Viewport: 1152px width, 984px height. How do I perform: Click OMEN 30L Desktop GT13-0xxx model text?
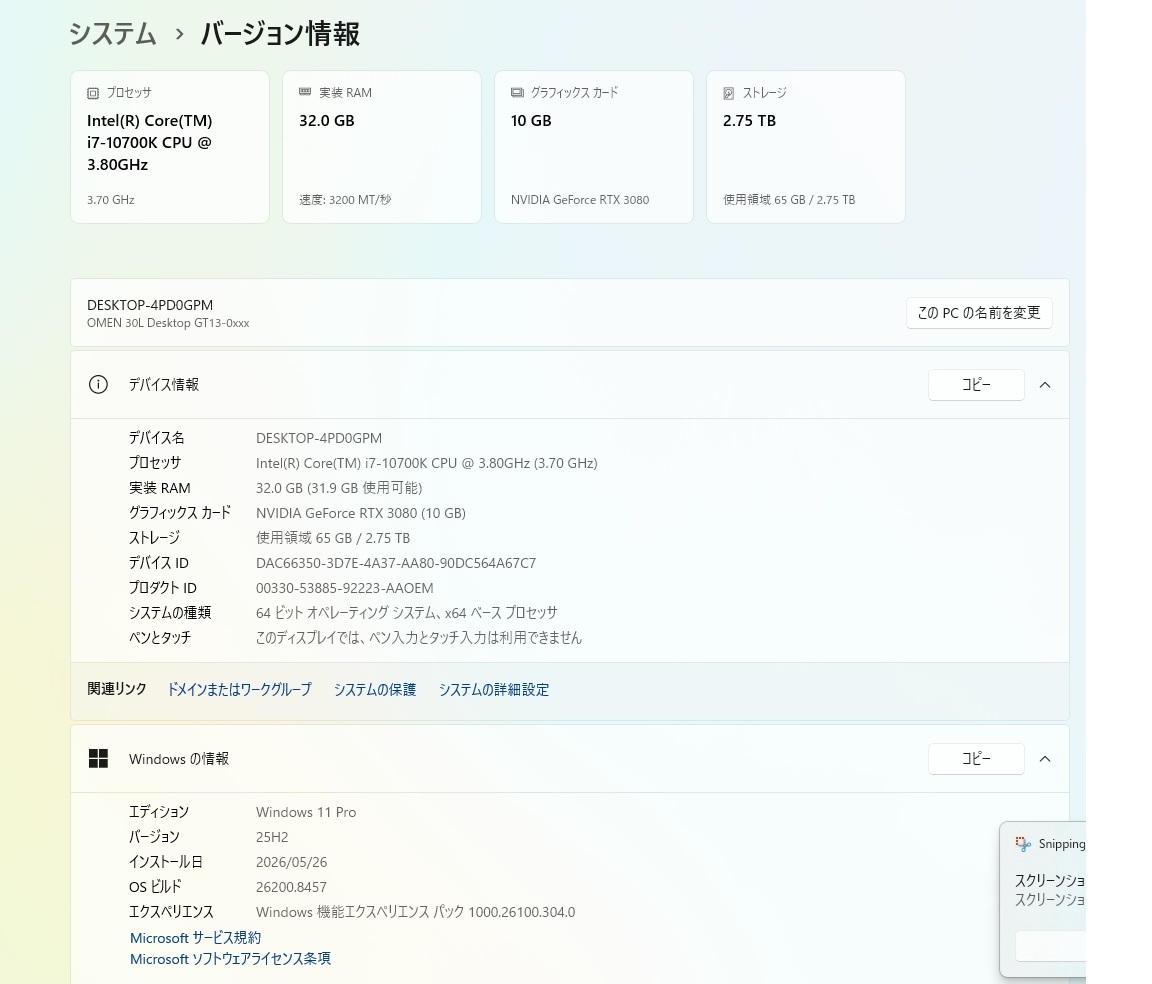coord(168,323)
